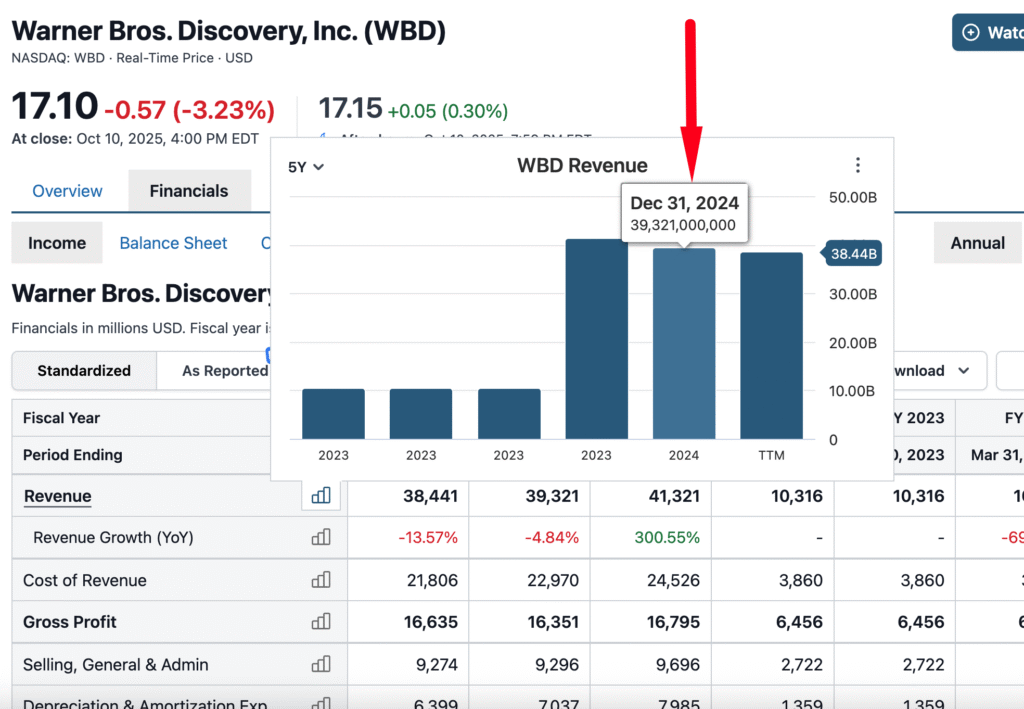Select the Financials tab
The width and height of the screenshot is (1024, 709).
[x=189, y=191]
